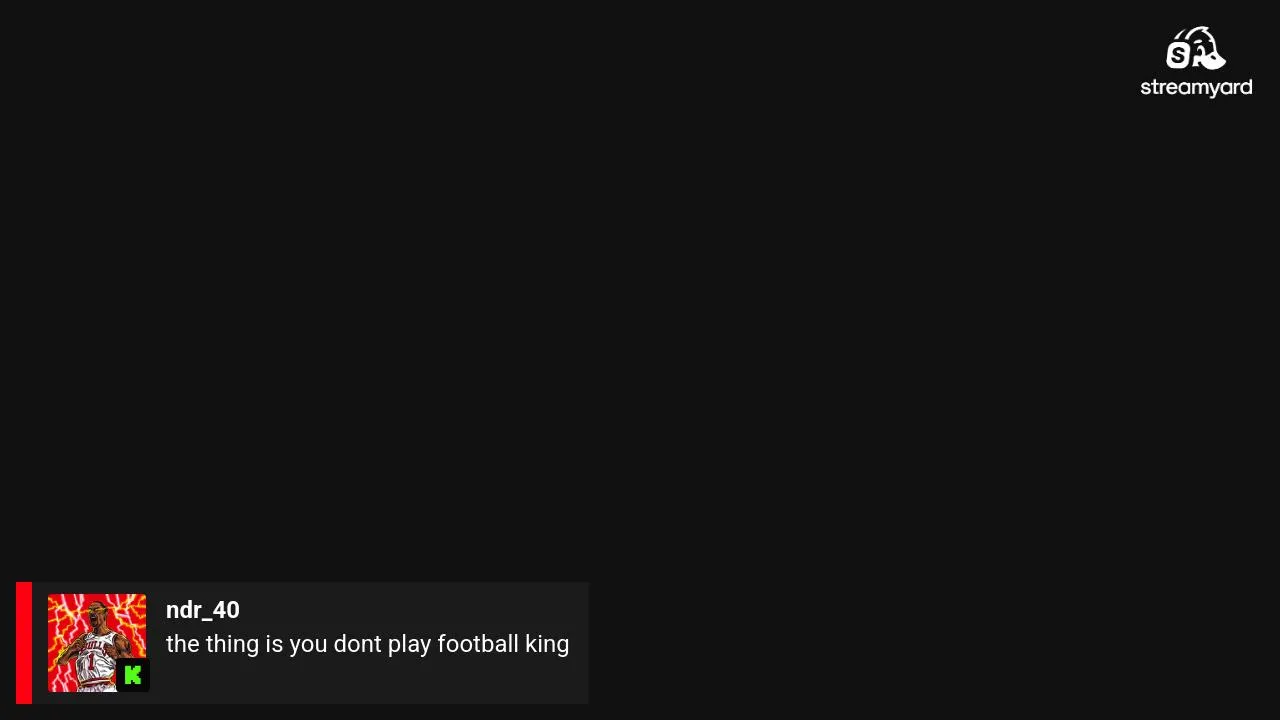Click the streamyard wordmark text
The width and height of the screenshot is (1280, 720).
click(x=1196, y=88)
